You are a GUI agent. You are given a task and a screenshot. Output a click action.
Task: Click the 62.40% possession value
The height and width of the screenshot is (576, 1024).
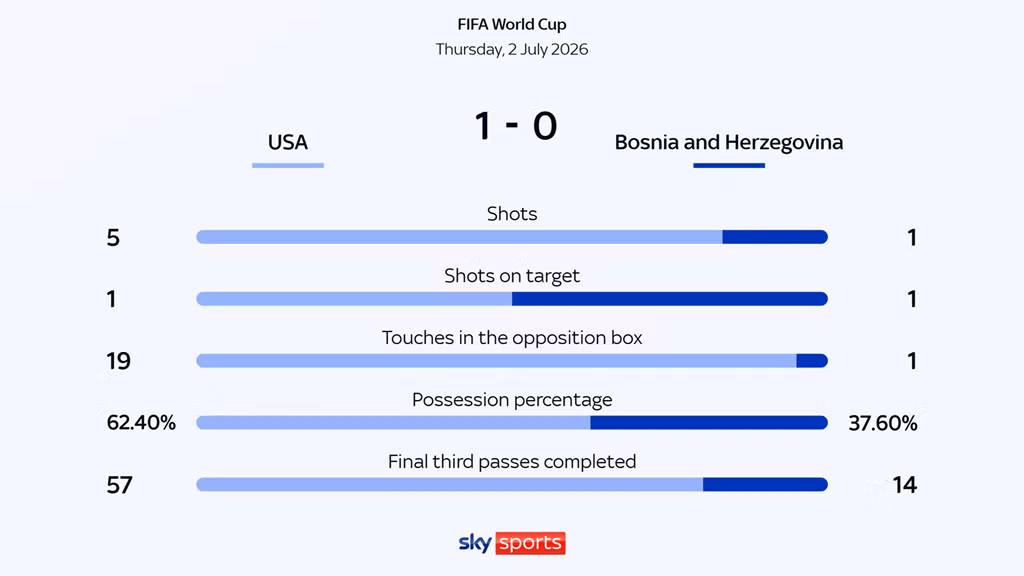[141, 423]
